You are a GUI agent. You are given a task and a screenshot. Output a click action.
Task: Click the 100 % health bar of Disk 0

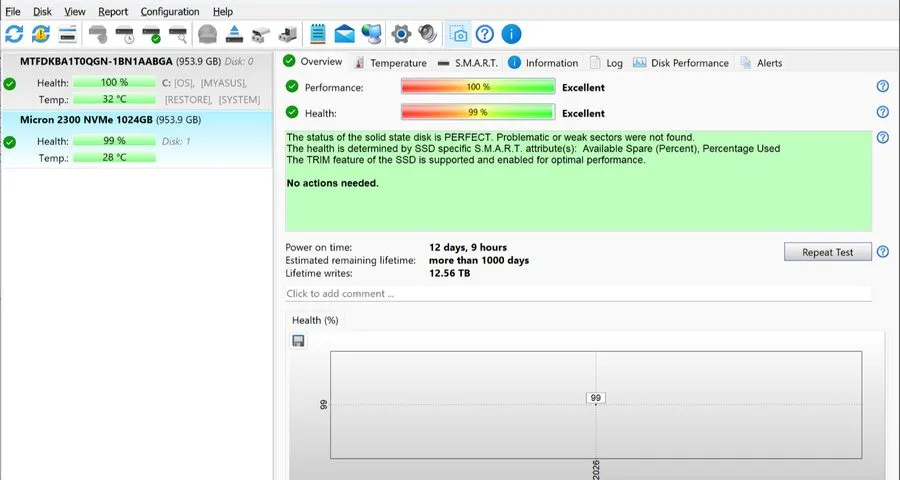click(x=114, y=83)
